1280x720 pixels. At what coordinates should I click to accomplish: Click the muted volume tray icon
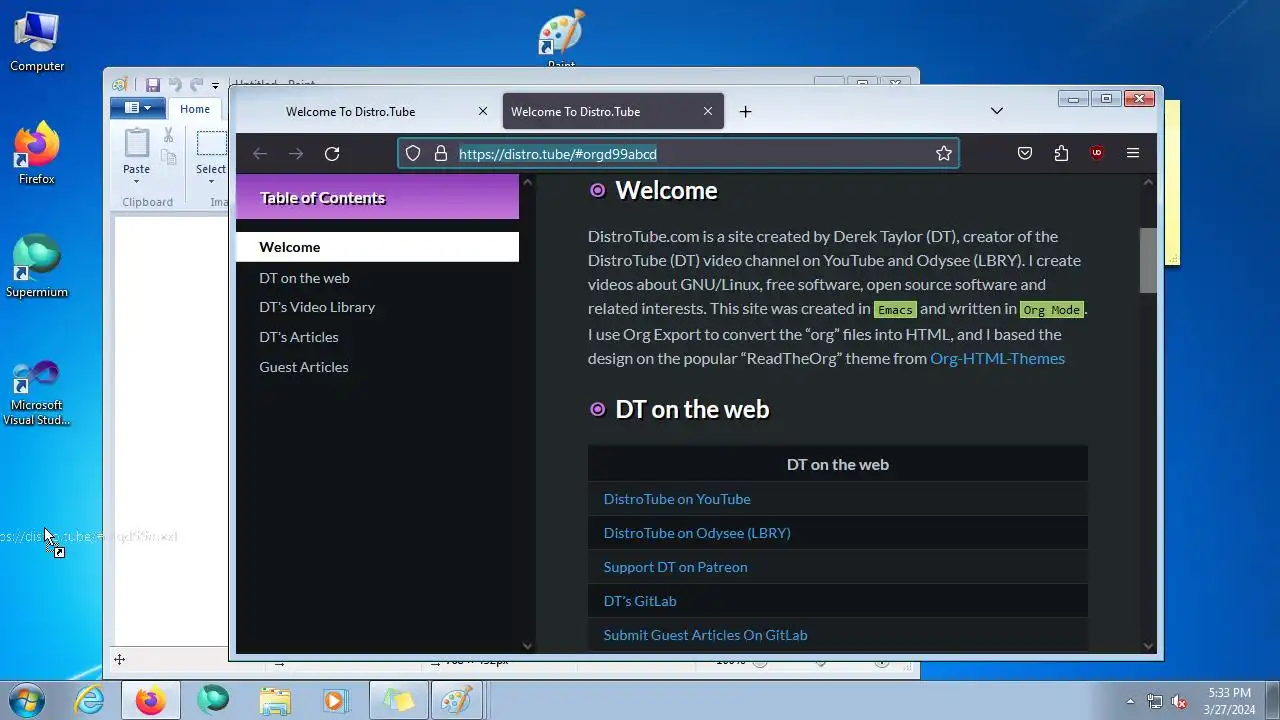(1180, 701)
